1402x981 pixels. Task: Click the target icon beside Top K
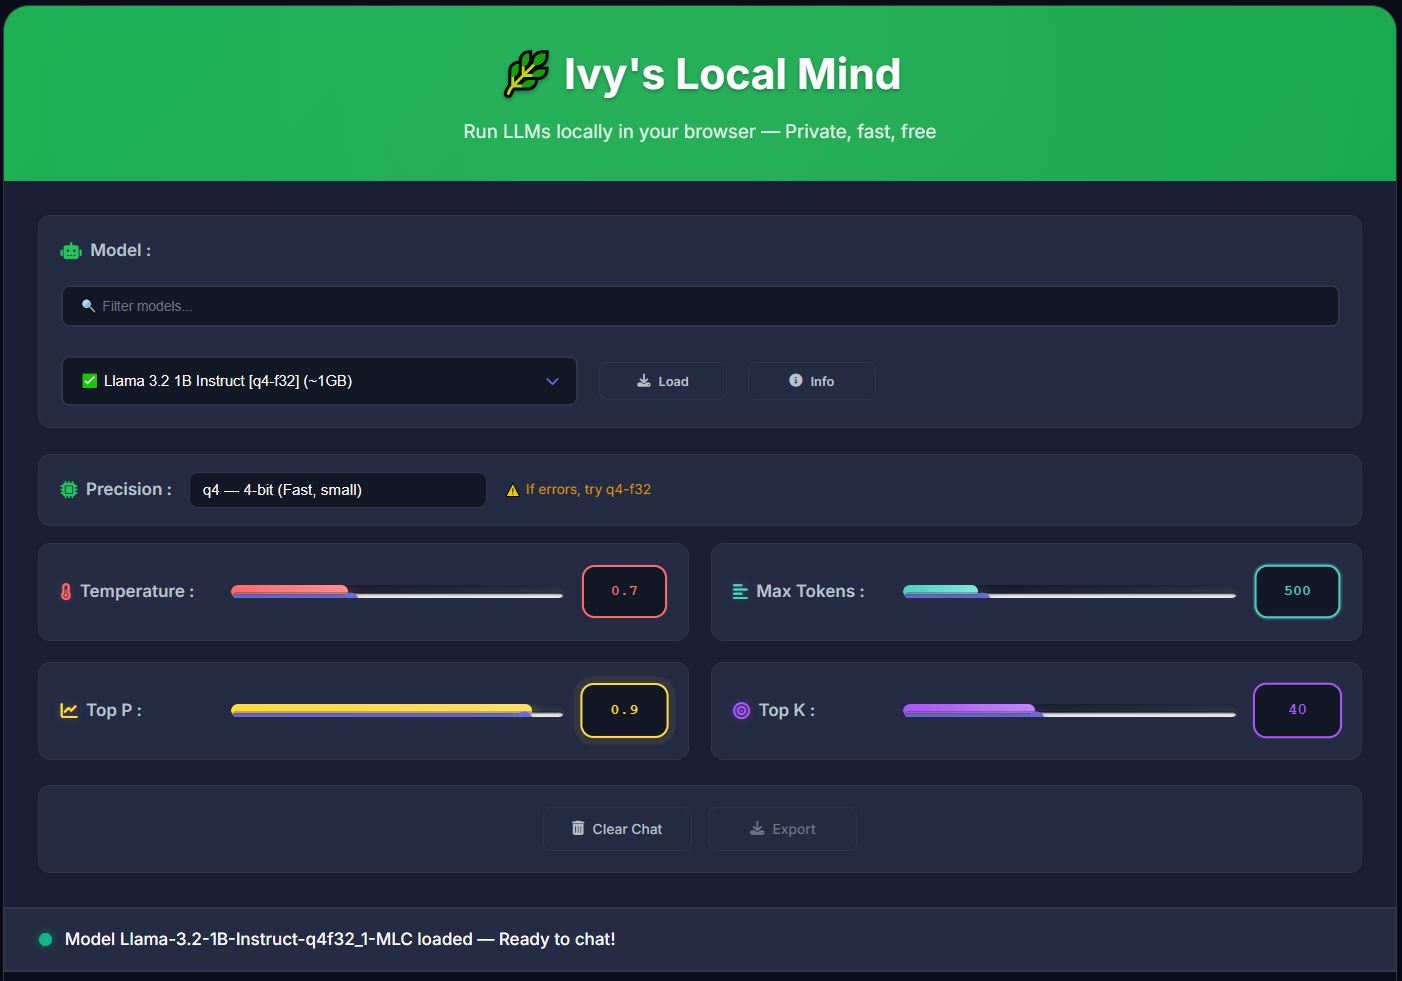(x=741, y=711)
